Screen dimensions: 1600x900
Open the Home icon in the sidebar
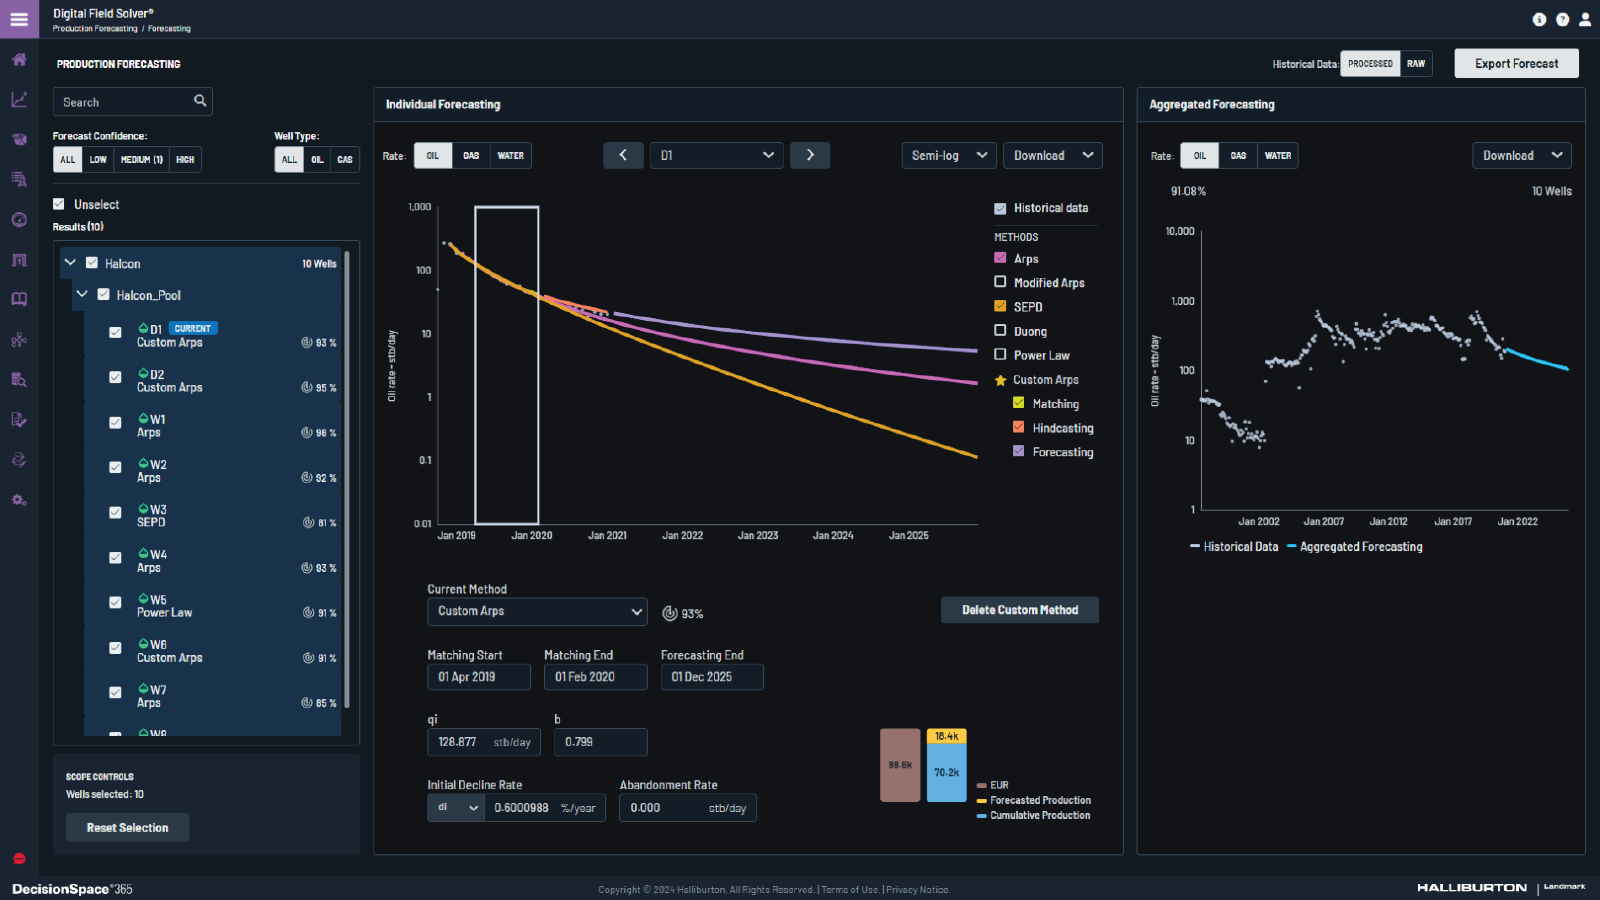click(x=18, y=59)
